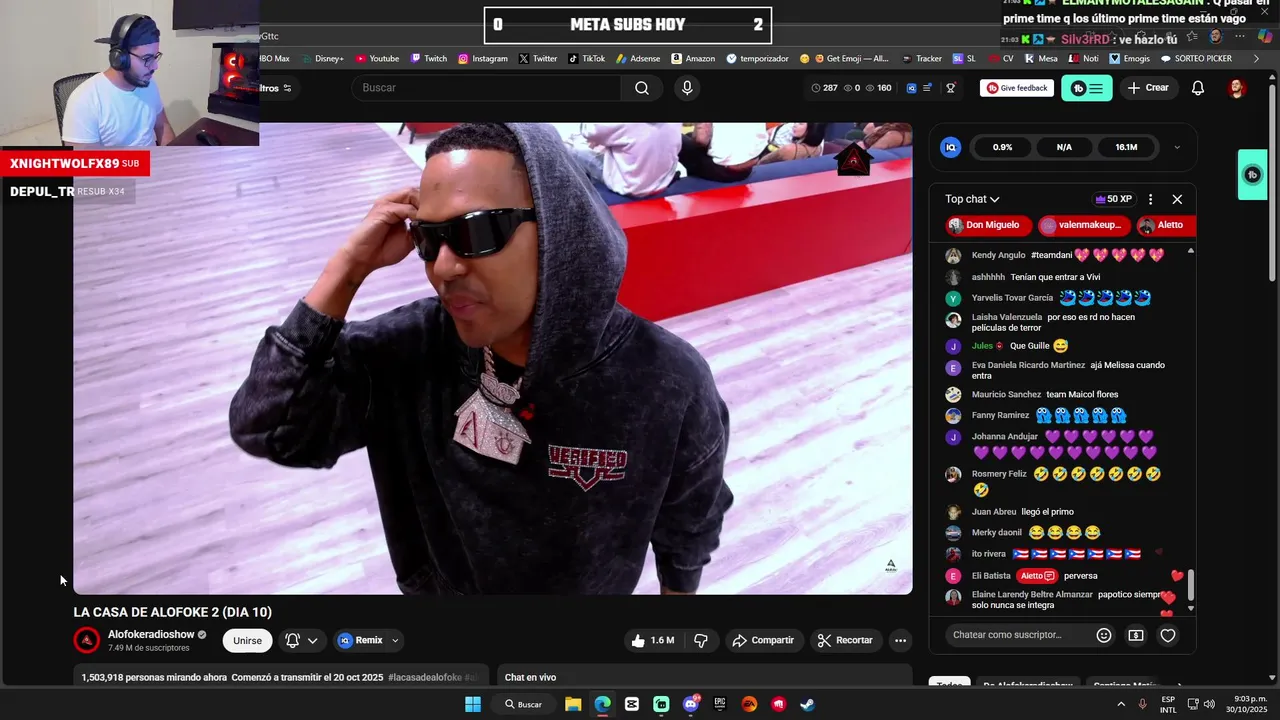Open File Explorer from taskbar
Viewport: 1280px width, 720px height.
[x=573, y=704]
